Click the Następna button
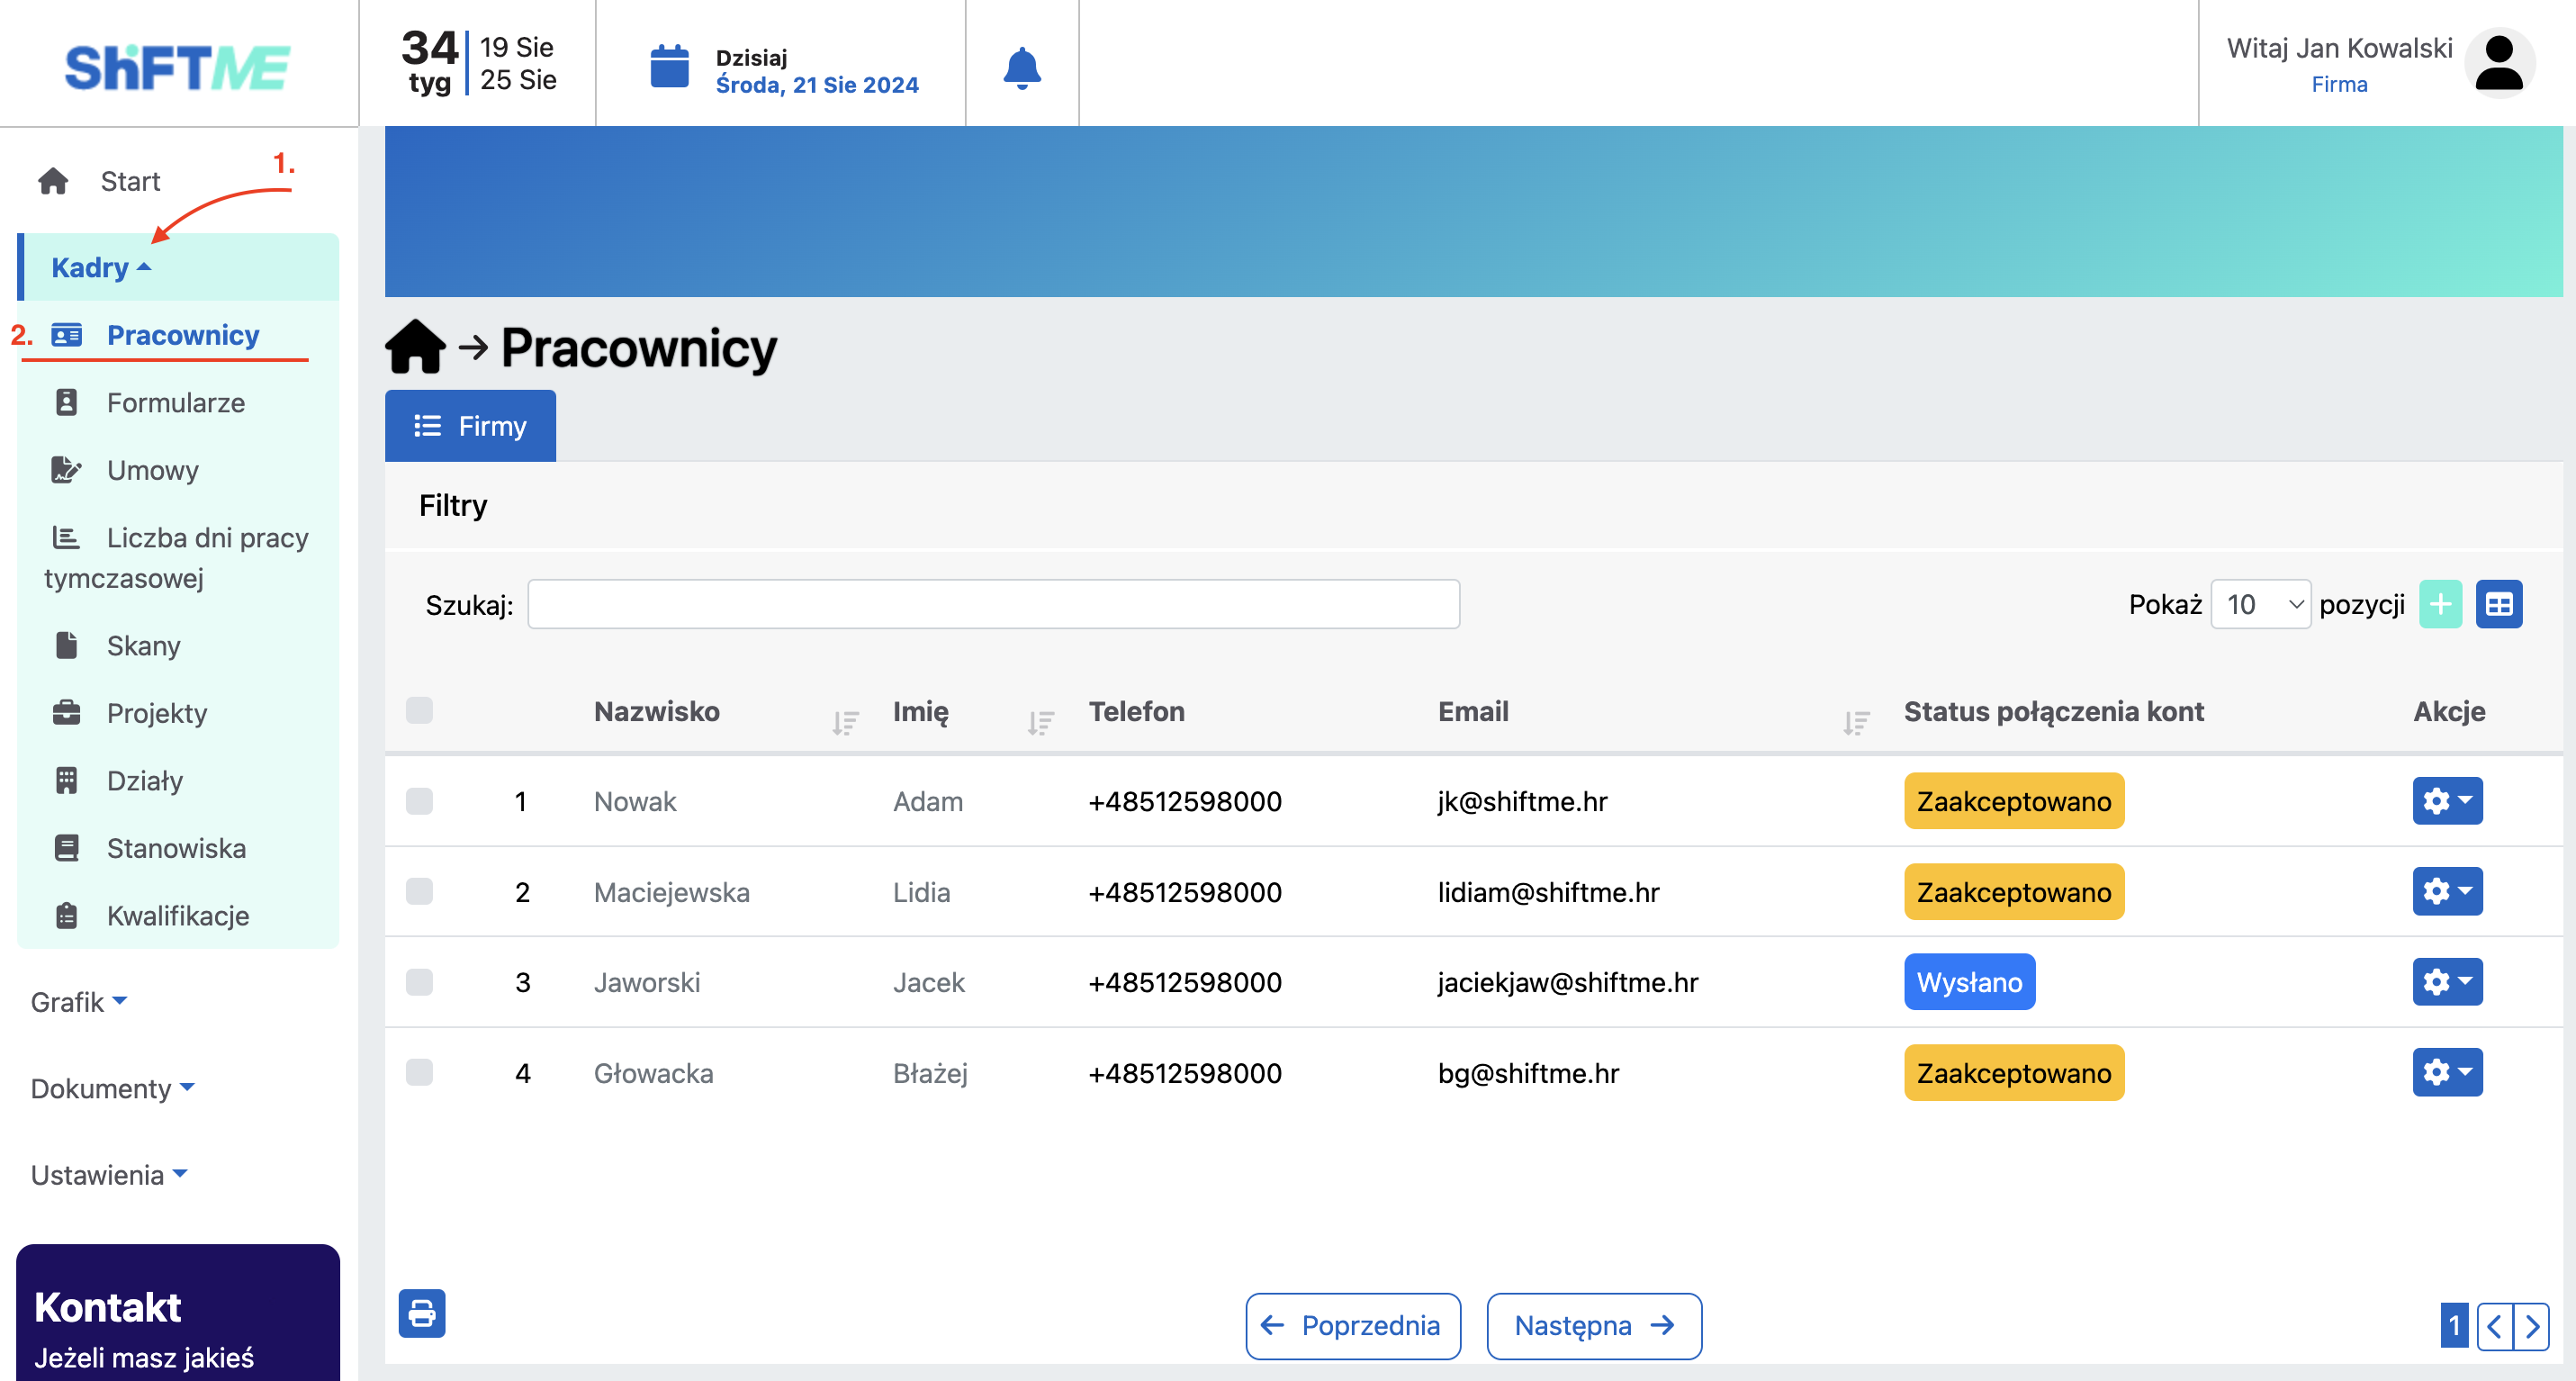Viewport: 2576px width, 1381px height. [x=1594, y=1326]
